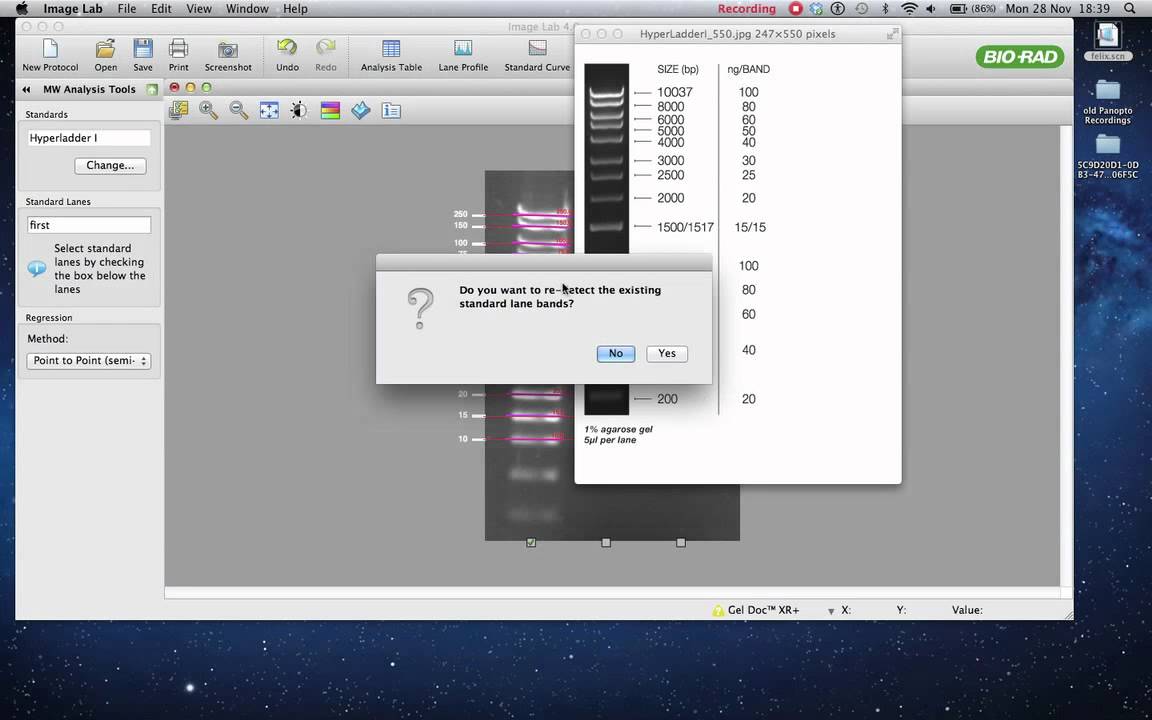Uncheck the first lane standard checkbox

coord(531,542)
